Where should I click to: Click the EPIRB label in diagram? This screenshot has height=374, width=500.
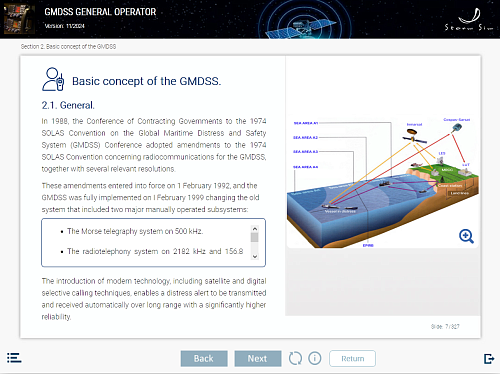(x=368, y=245)
